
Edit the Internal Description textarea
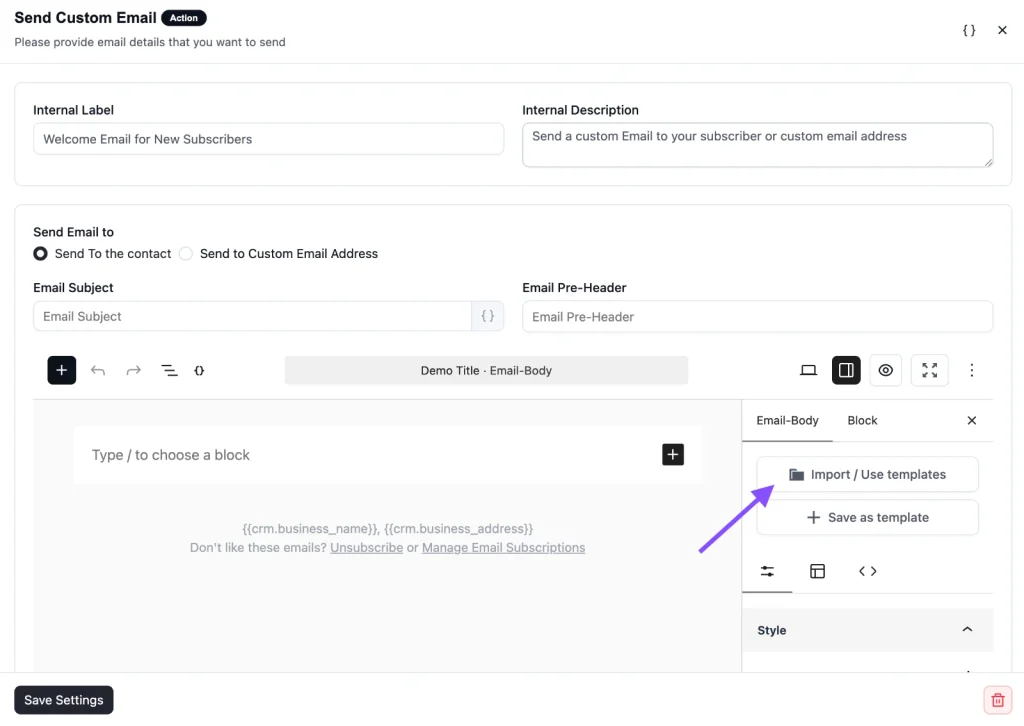click(x=758, y=145)
